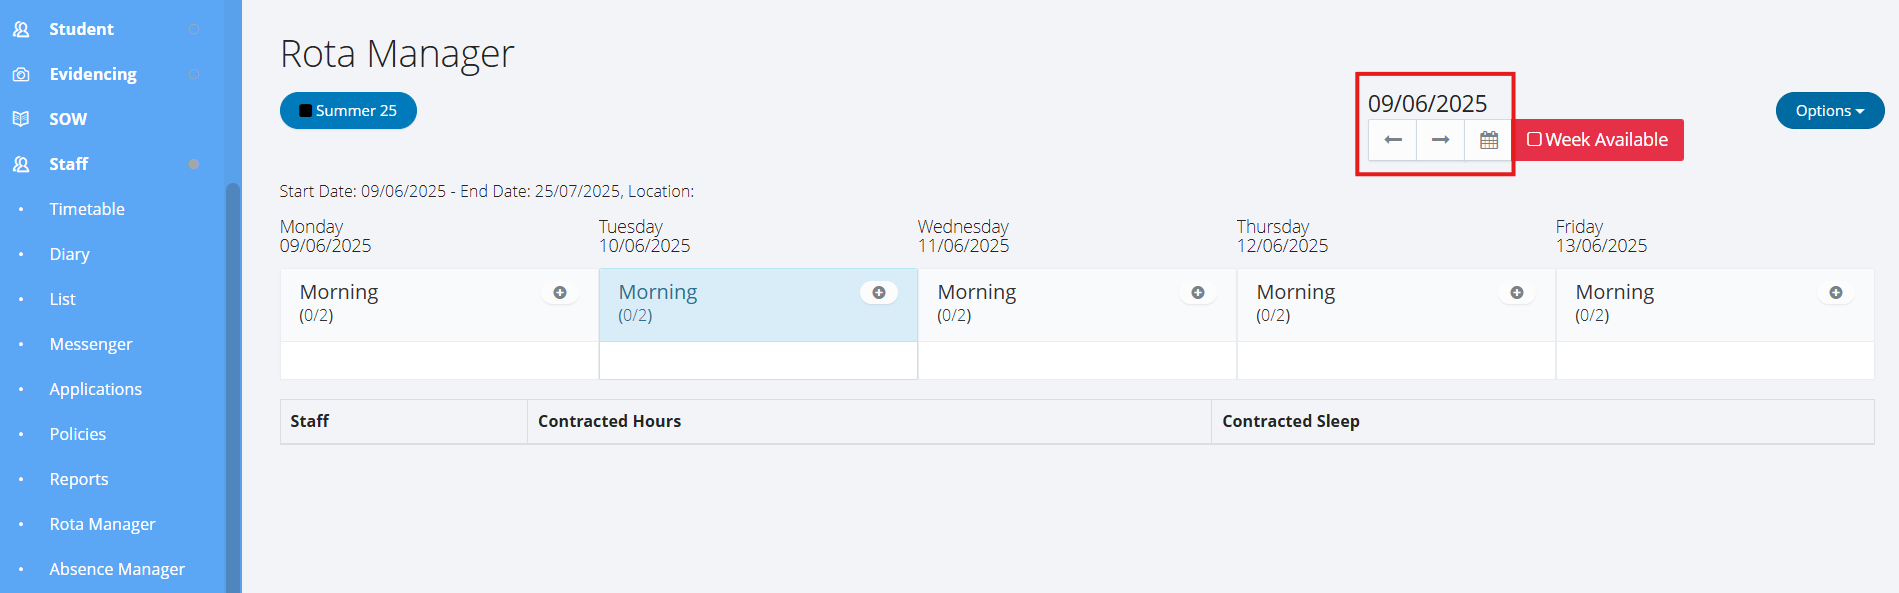Add shift to Tuesday Morning slot
Screen dimensions: 1899x593
click(x=879, y=293)
